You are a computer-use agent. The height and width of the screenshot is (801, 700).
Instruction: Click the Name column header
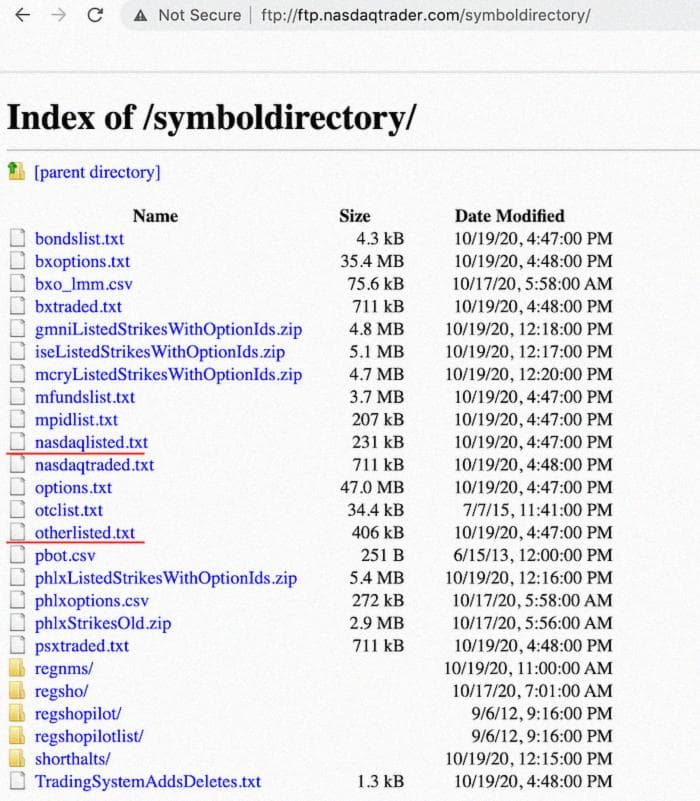(x=155, y=216)
